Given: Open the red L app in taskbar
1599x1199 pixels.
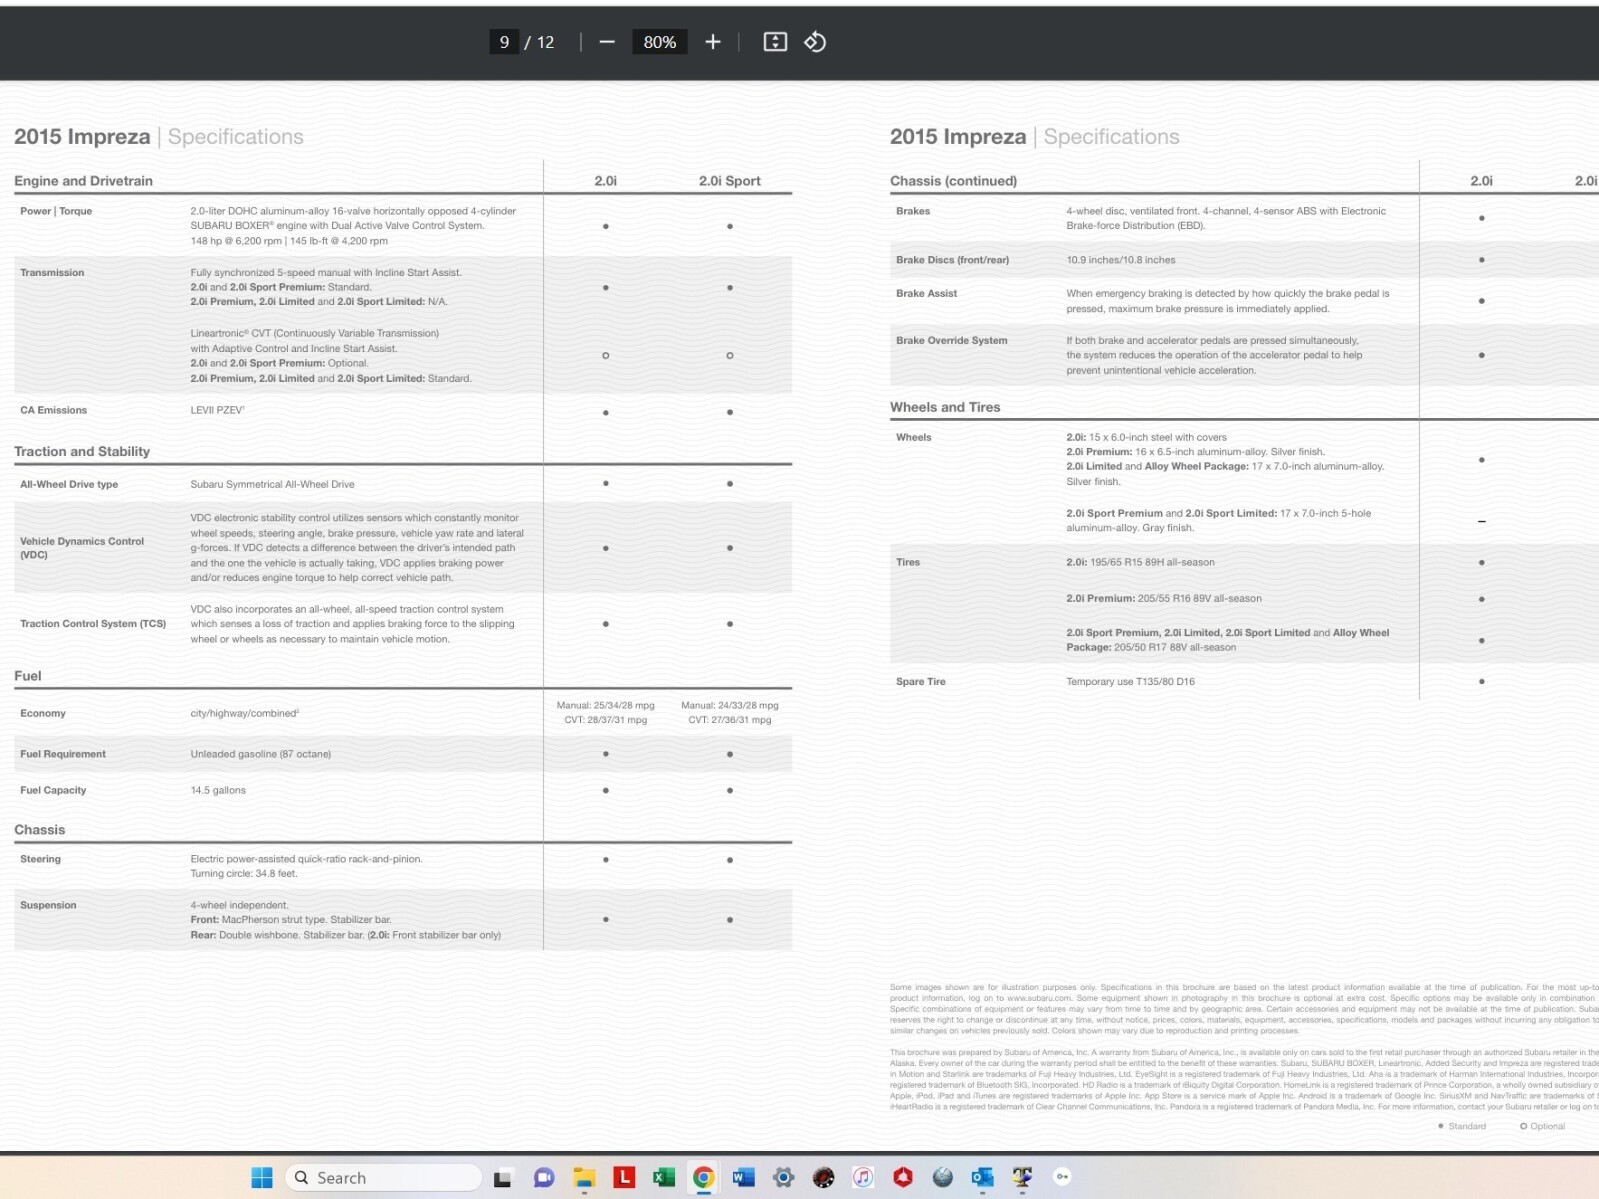Looking at the screenshot, I should coord(624,1178).
